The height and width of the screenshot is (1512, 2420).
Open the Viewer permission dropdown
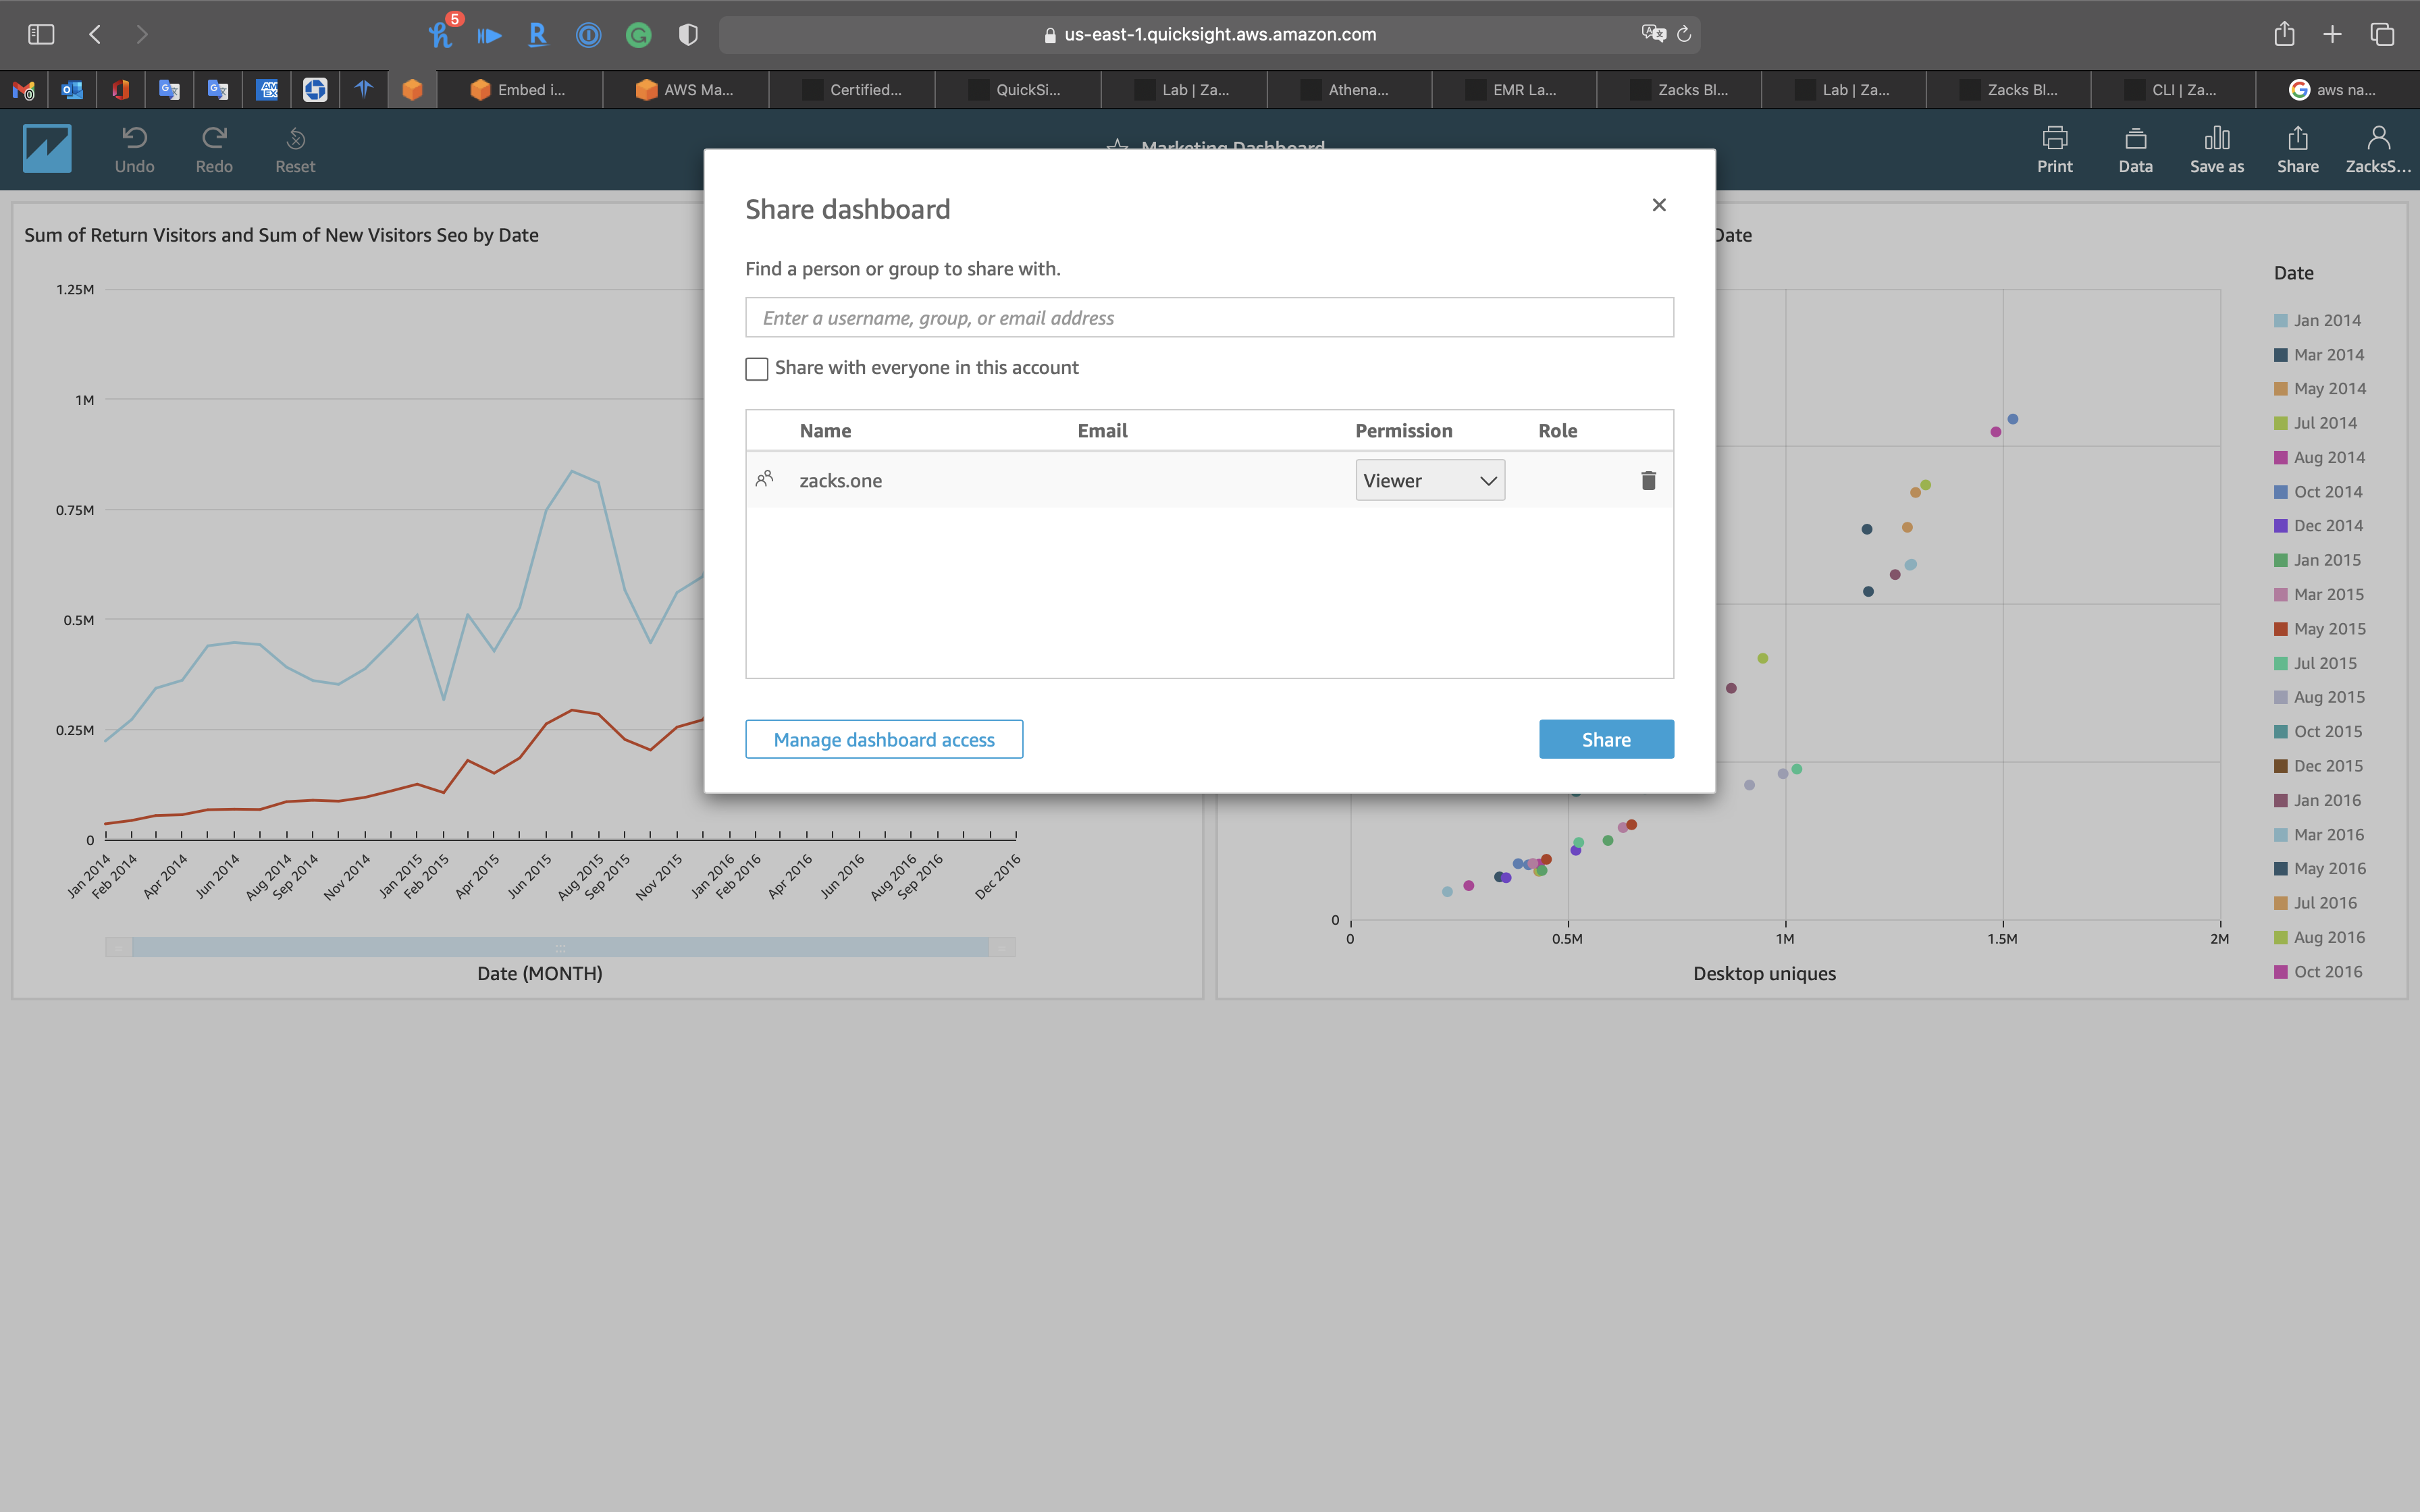[1429, 481]
